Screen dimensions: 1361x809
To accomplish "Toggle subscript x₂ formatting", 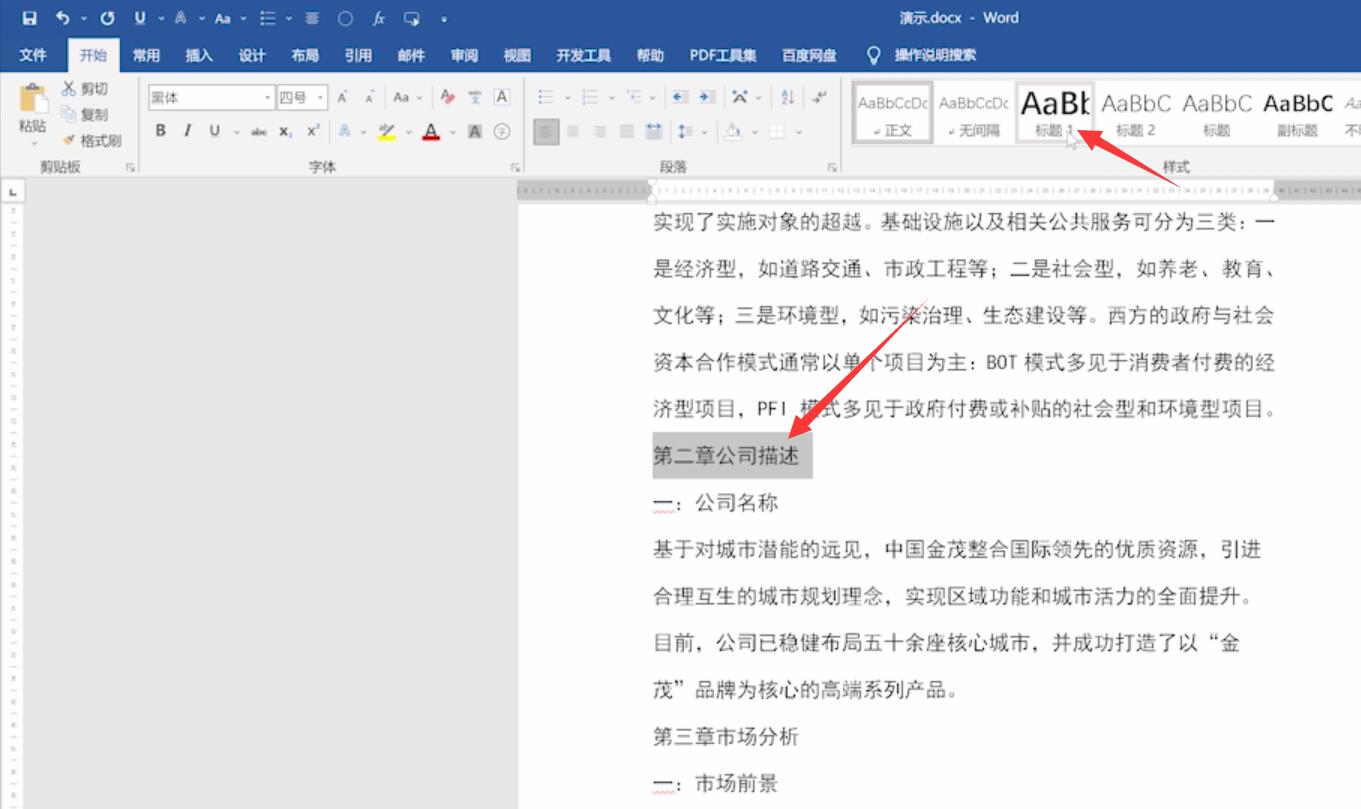I will coord(286,131).
